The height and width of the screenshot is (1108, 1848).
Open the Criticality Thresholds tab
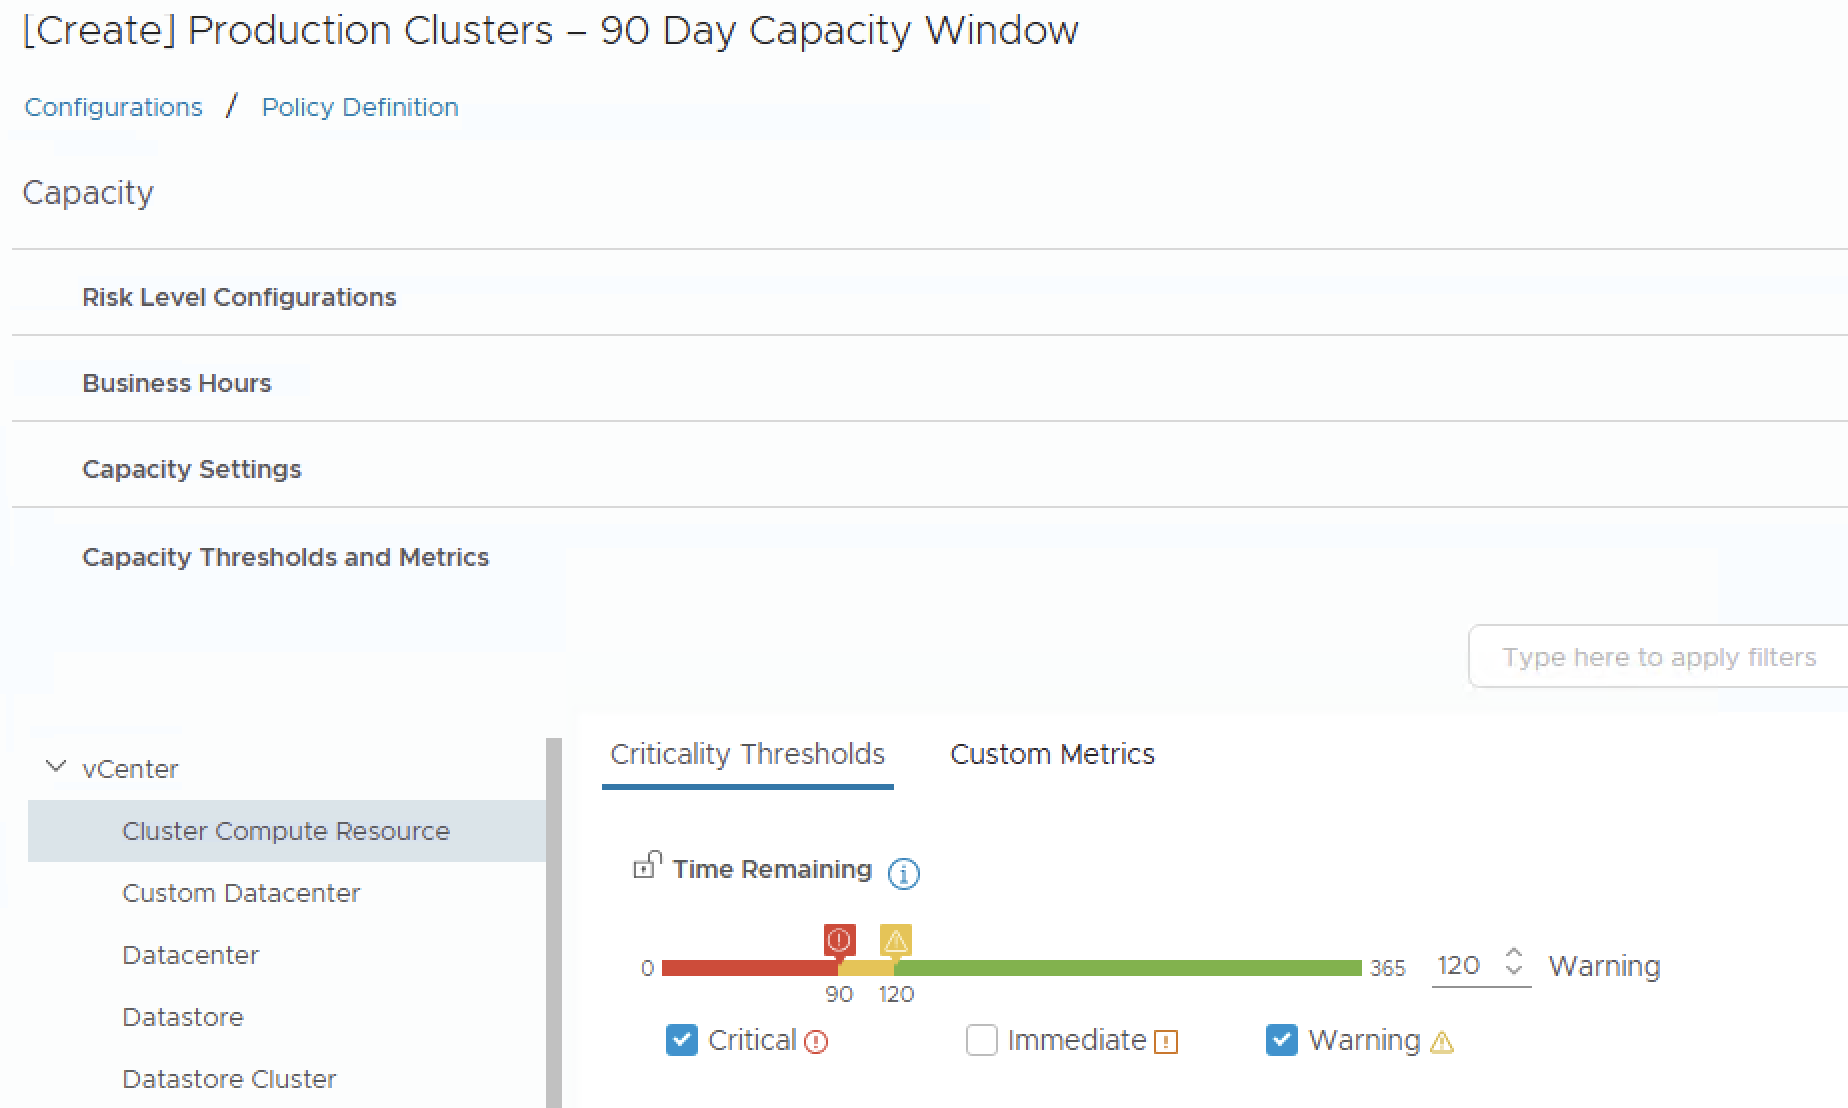pos(747,754)
